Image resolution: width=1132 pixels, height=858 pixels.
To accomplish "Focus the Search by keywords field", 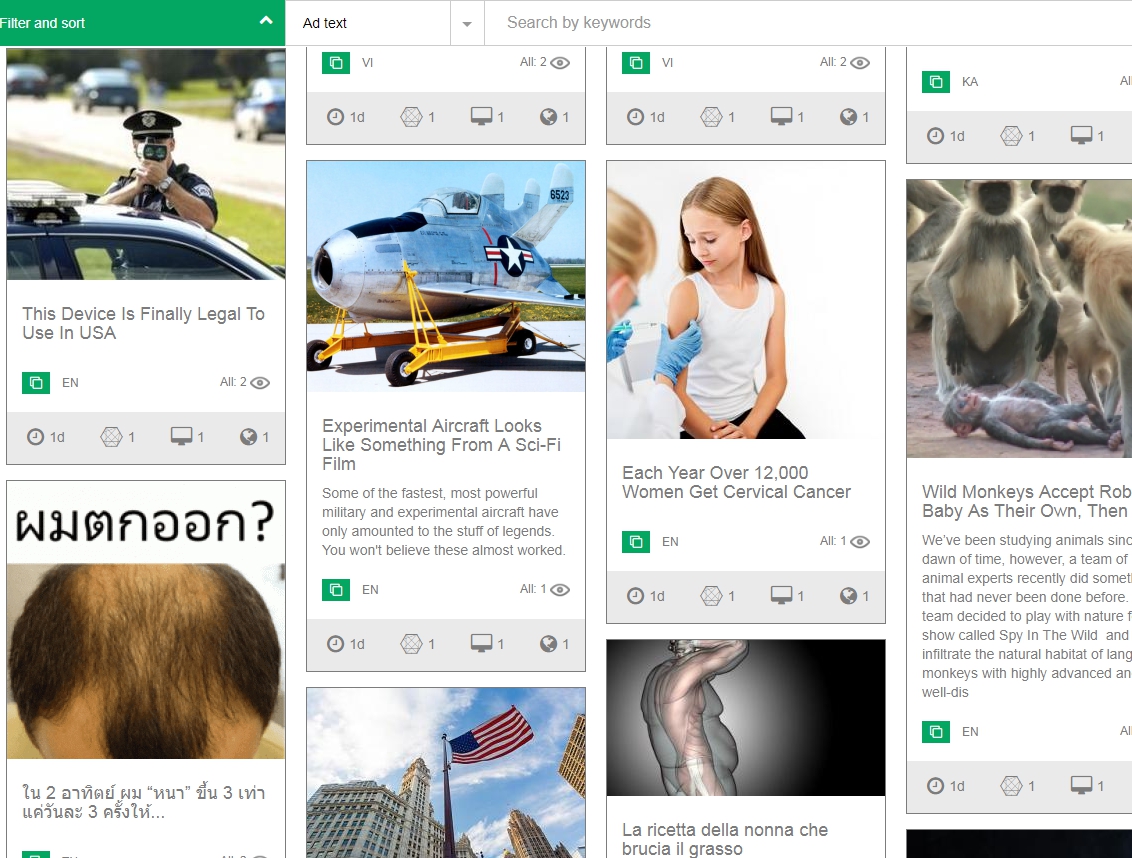I will [809, 23].
